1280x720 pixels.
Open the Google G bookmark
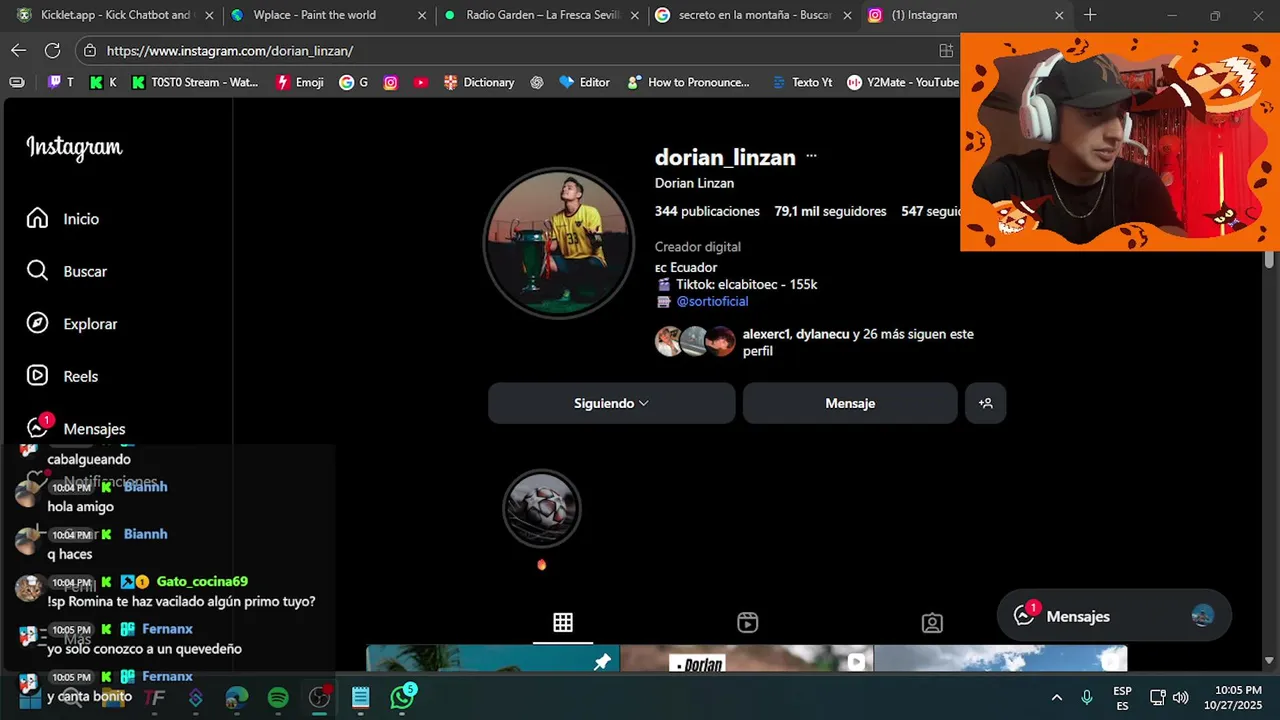pyautogui.click(x=354, y=82)
